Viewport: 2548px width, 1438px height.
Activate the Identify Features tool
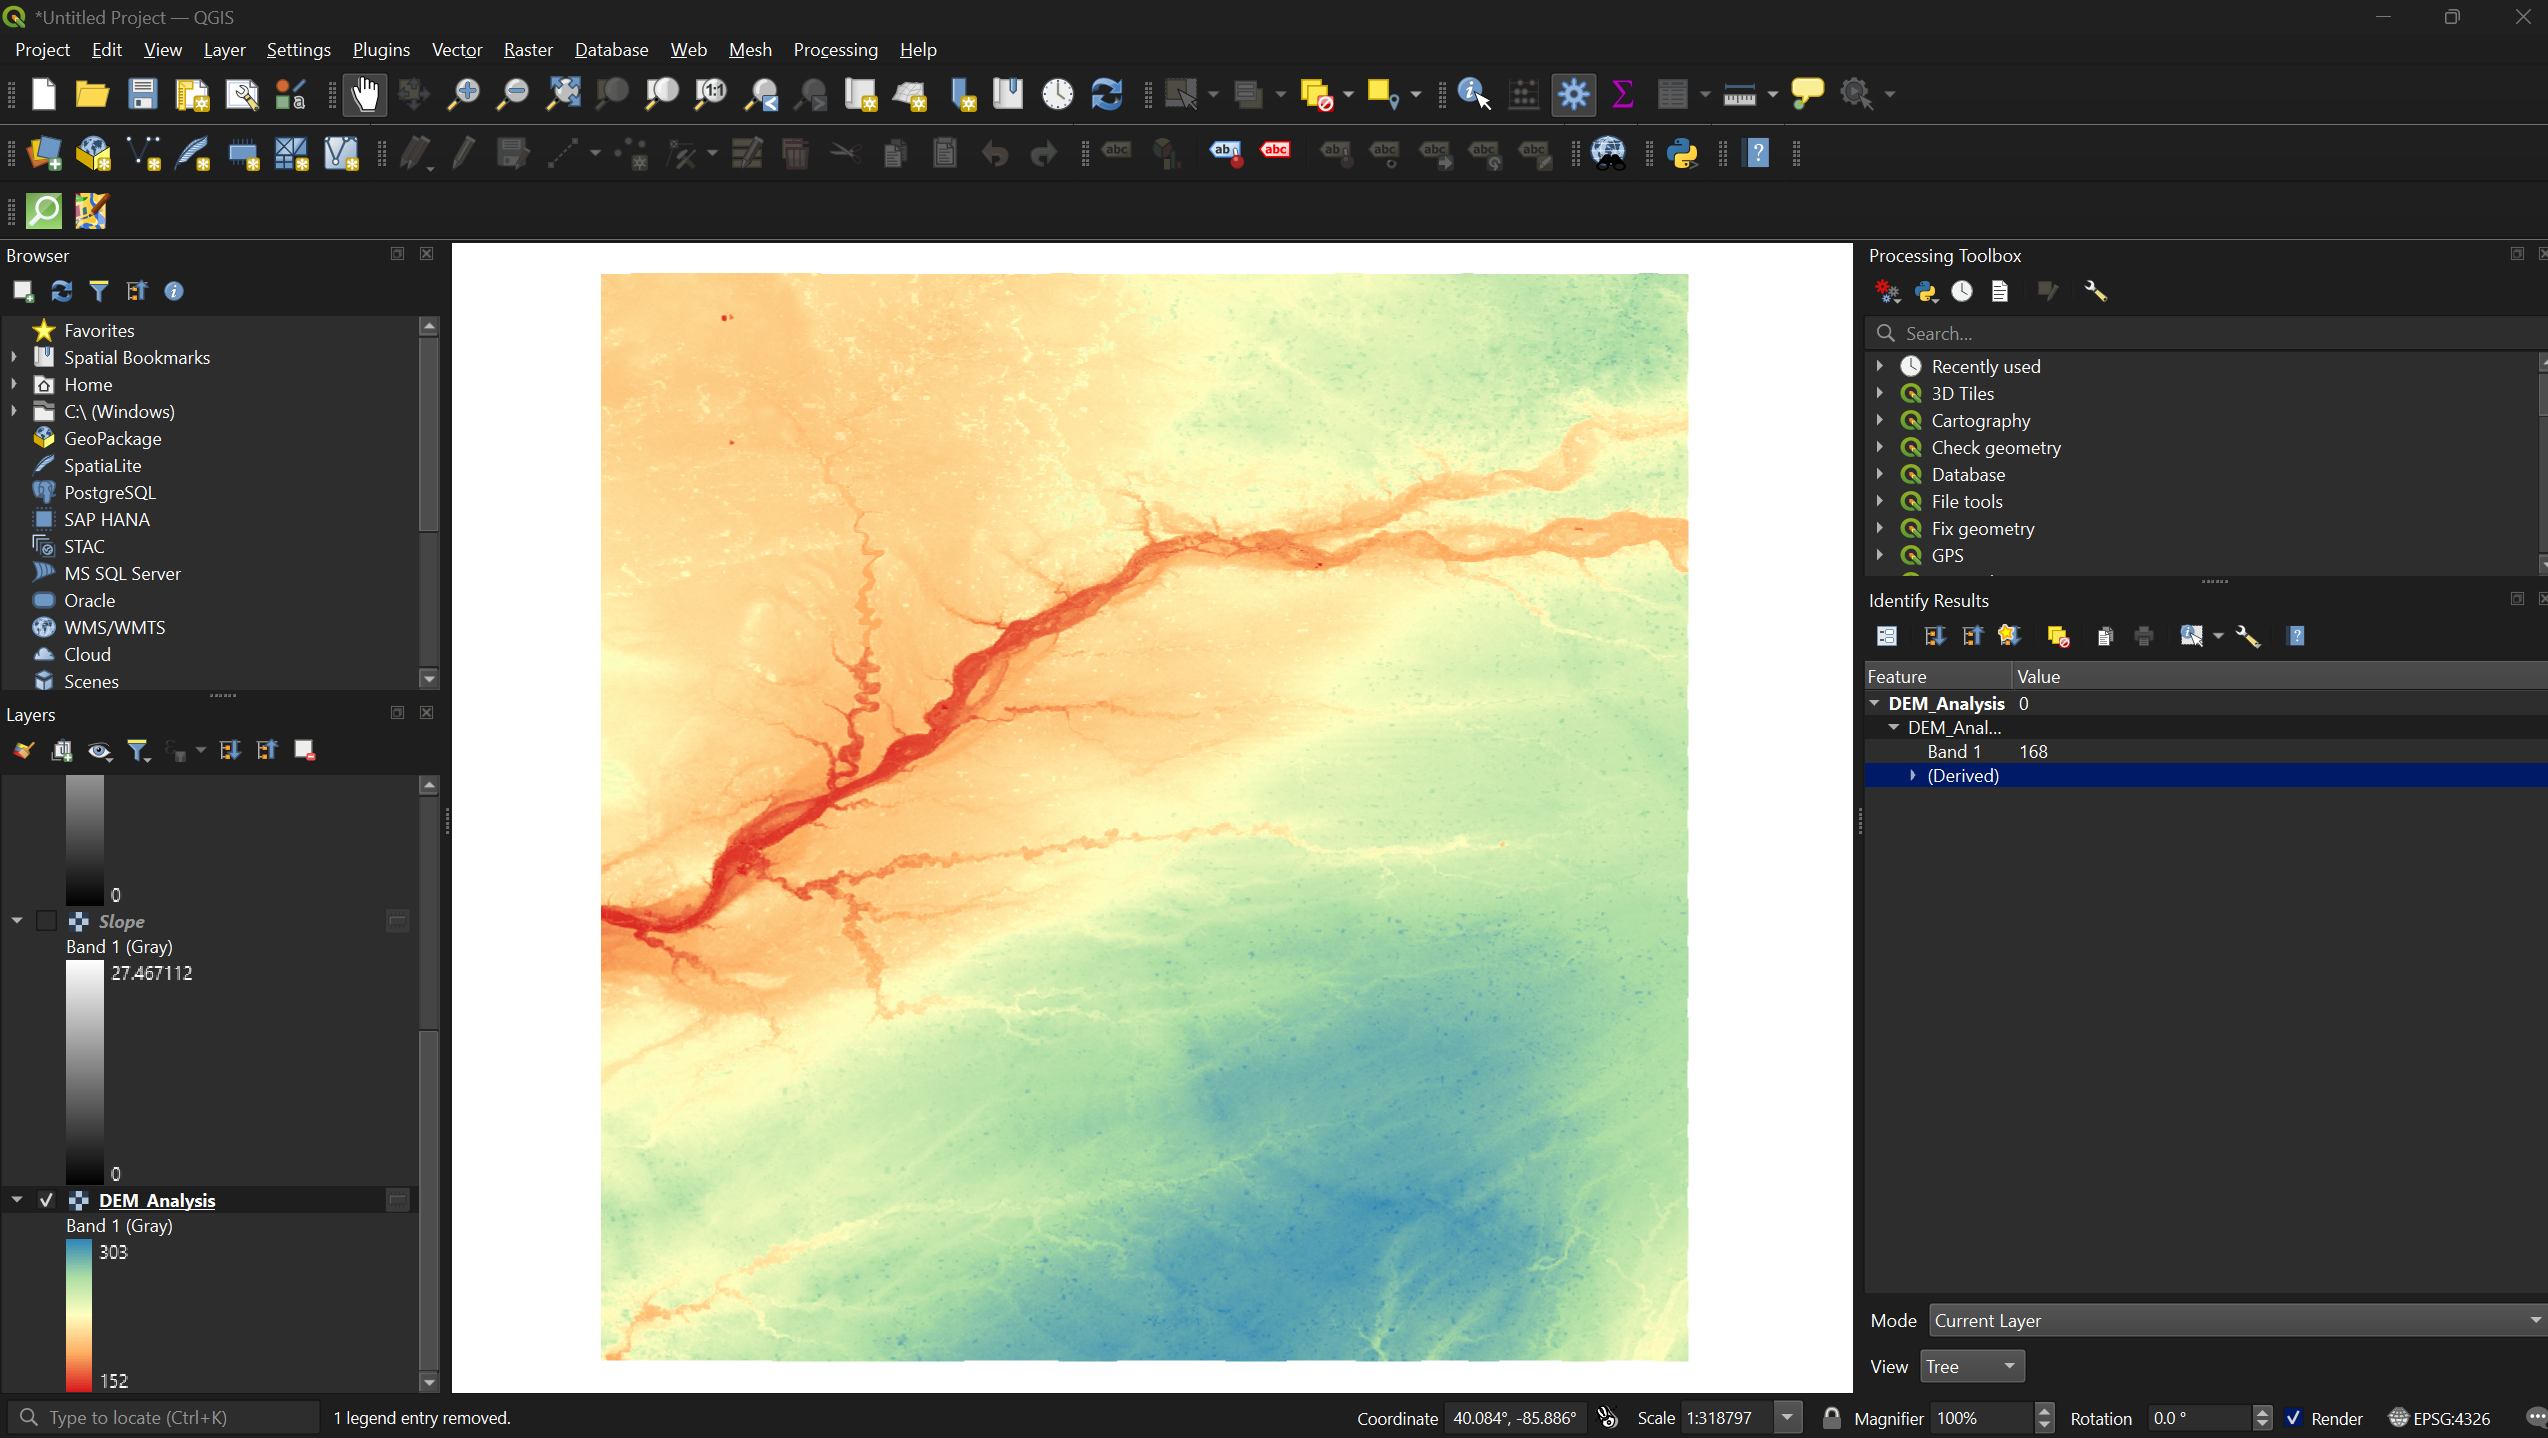click(1474, 95)
